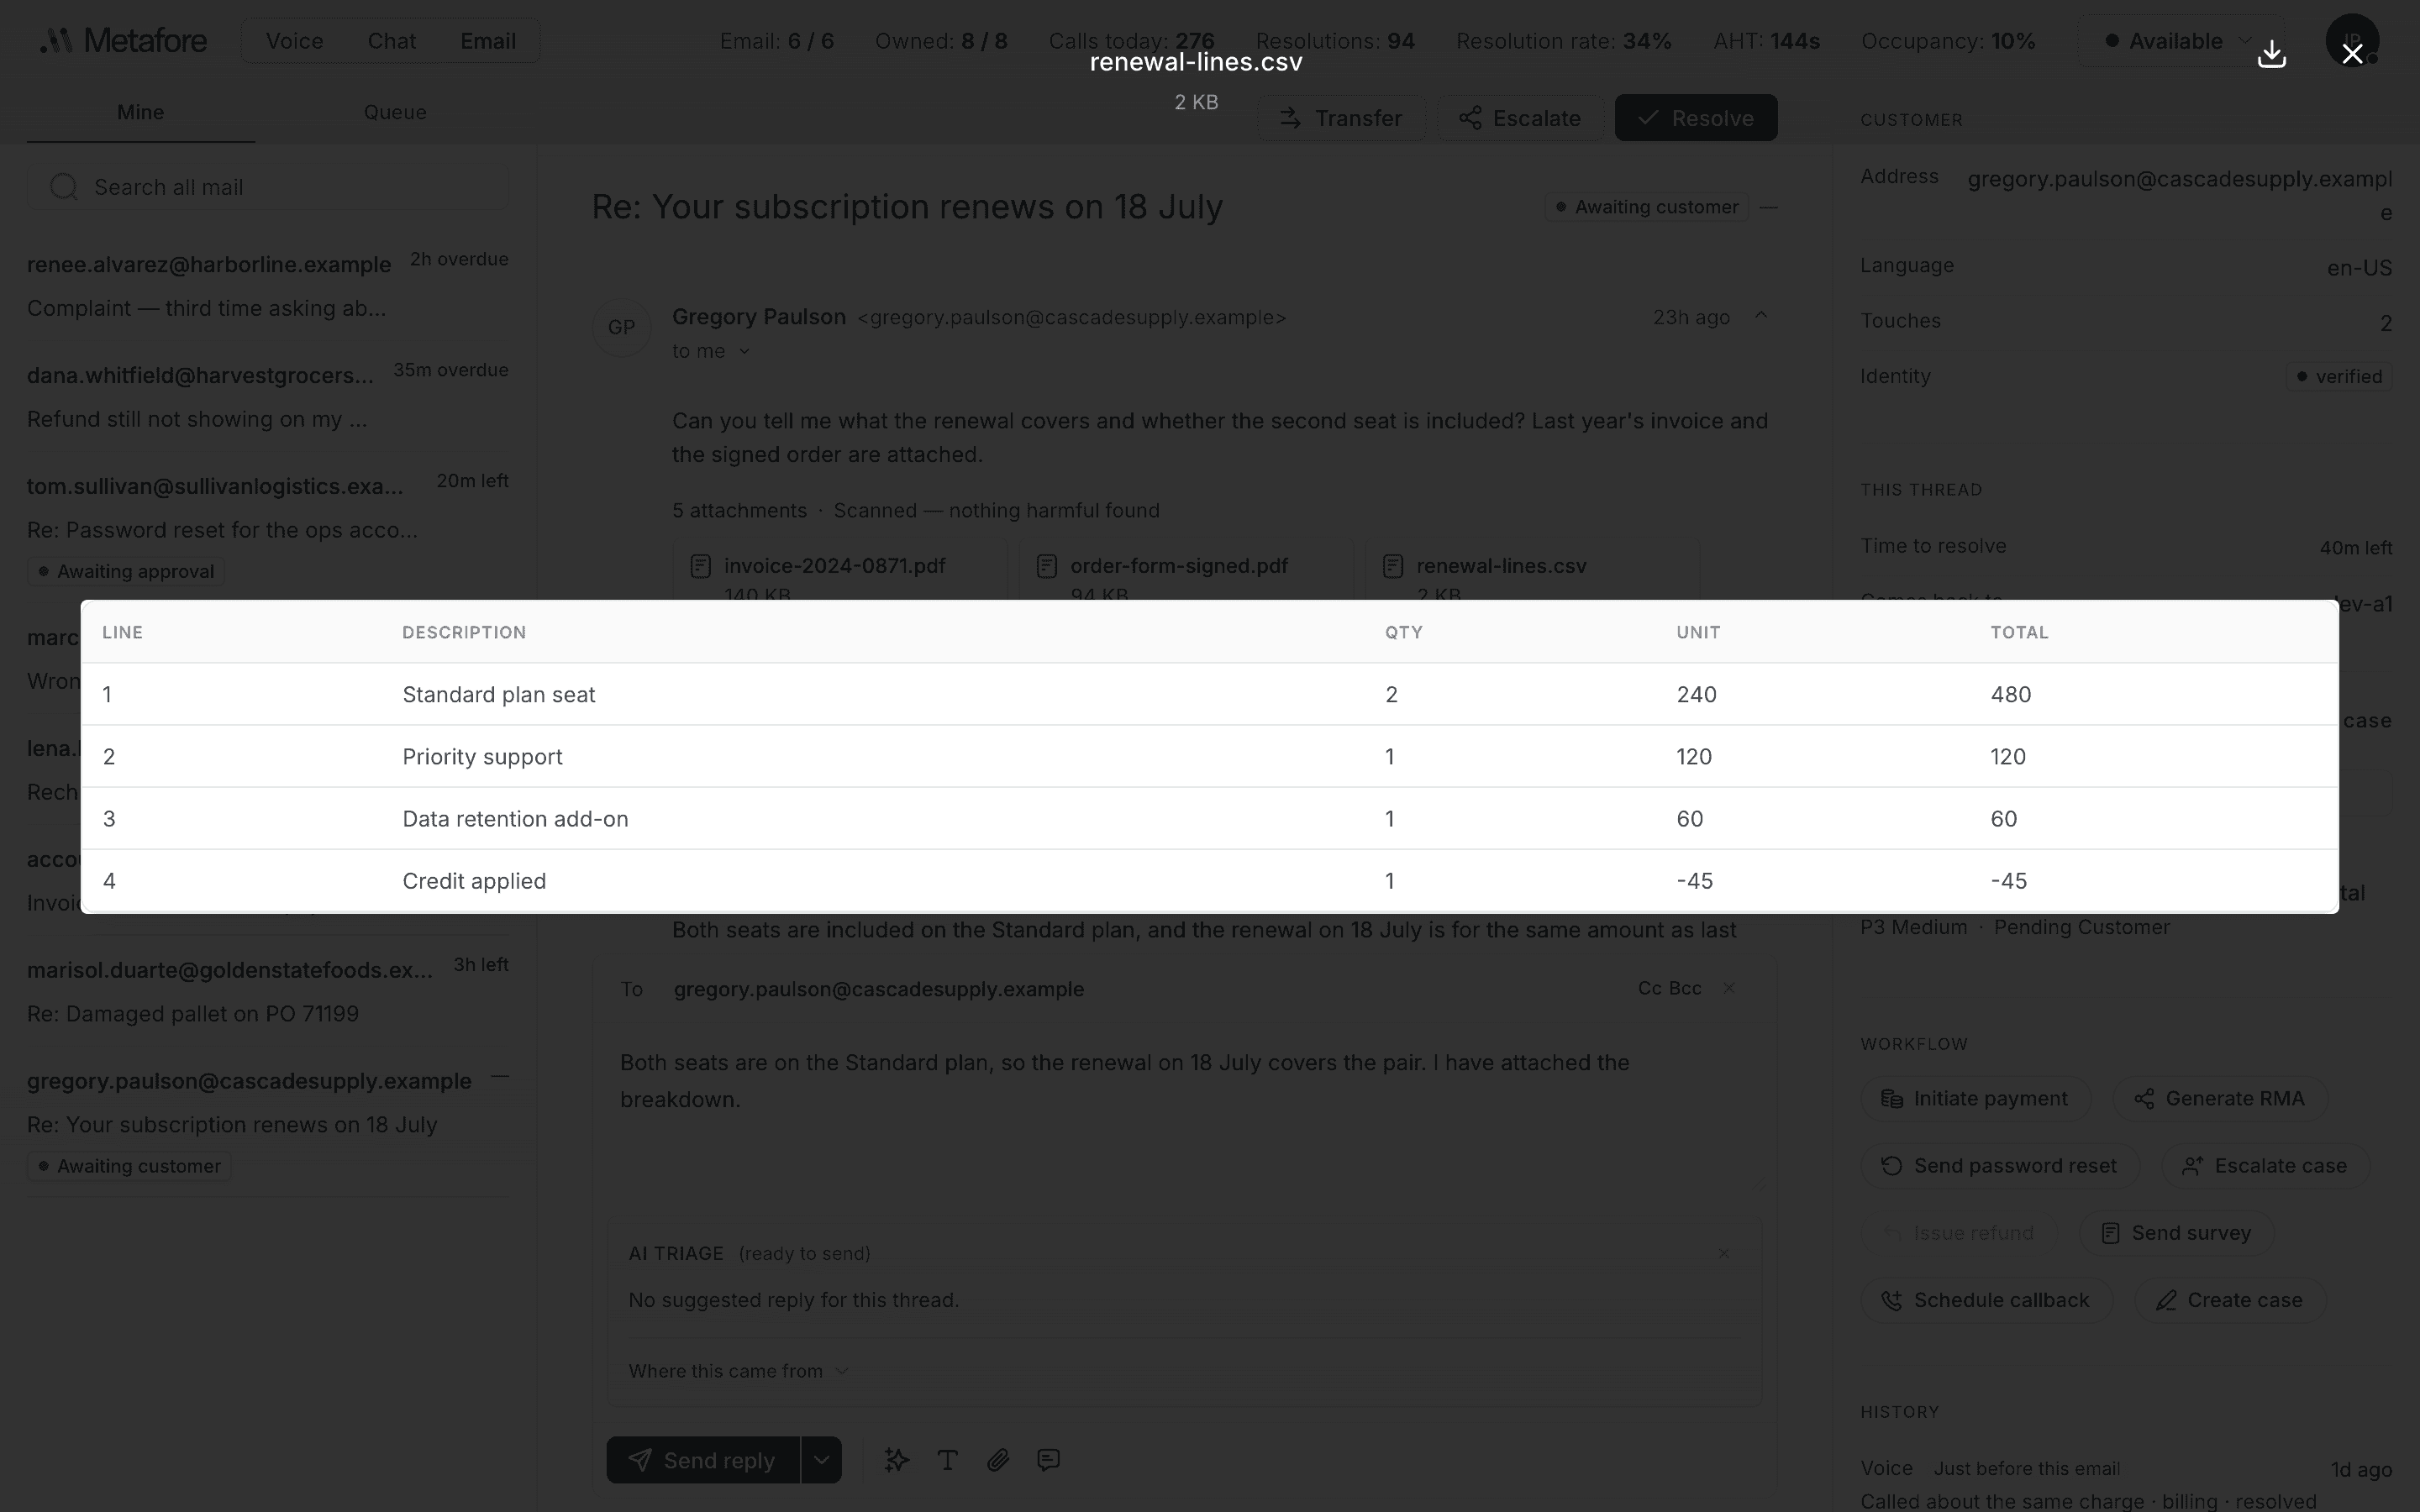Image resolution: width=2420 pixels, height=1512 pixels.
Task: Open the renee.alvarez@harborline.example thread
Action: click(x=268, y=286)
